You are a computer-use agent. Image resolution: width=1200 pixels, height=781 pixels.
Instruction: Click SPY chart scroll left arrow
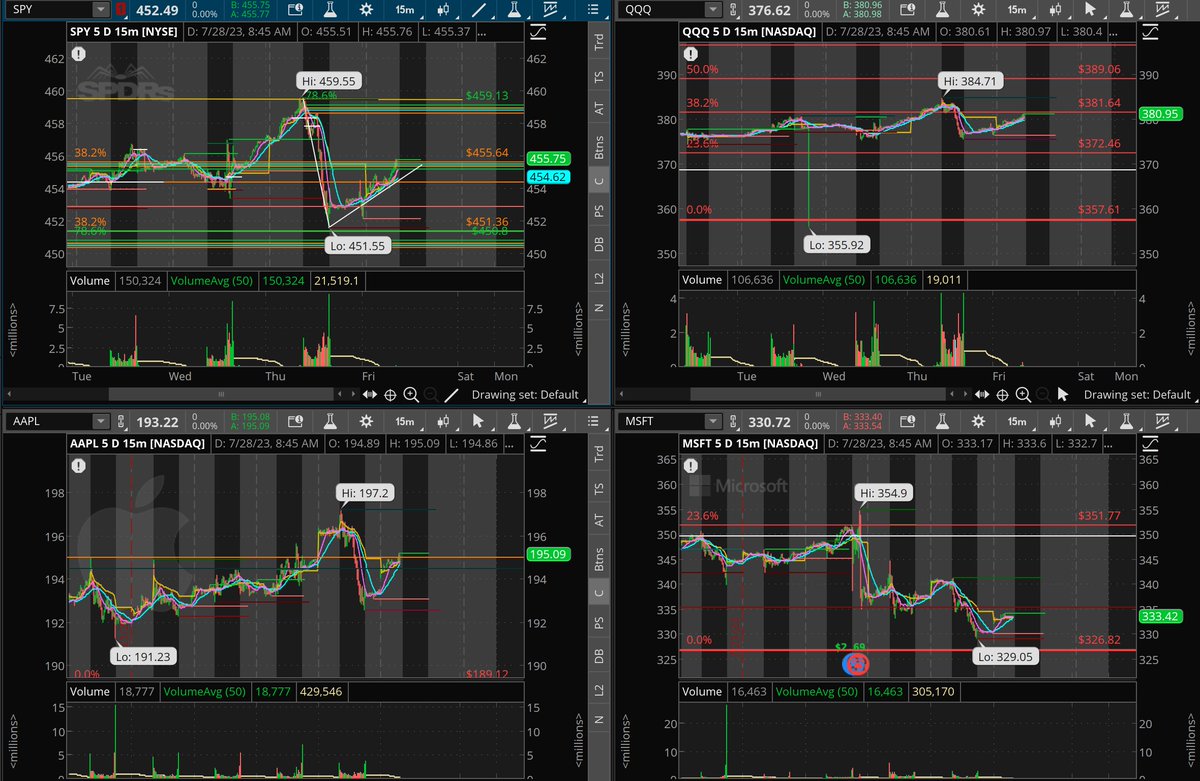click(10, 394)
